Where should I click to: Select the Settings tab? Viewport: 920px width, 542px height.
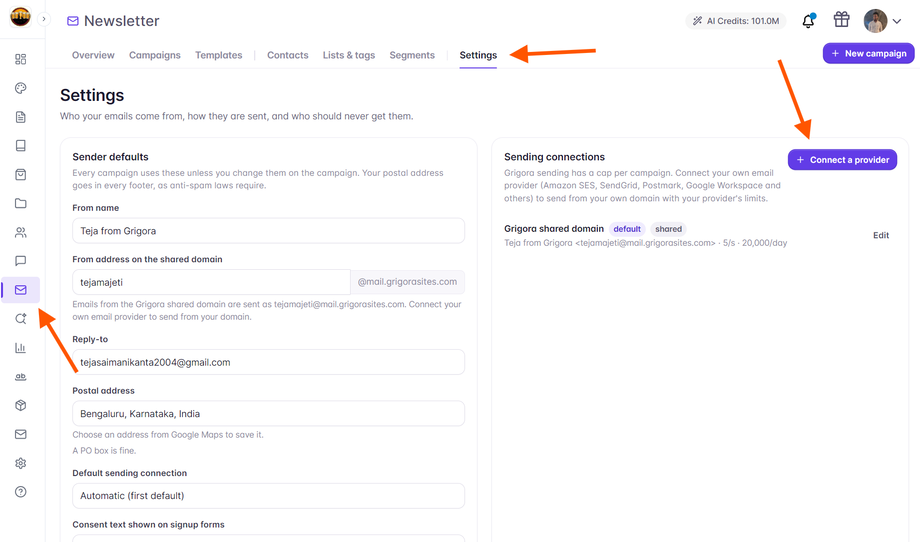pos(478,55)
